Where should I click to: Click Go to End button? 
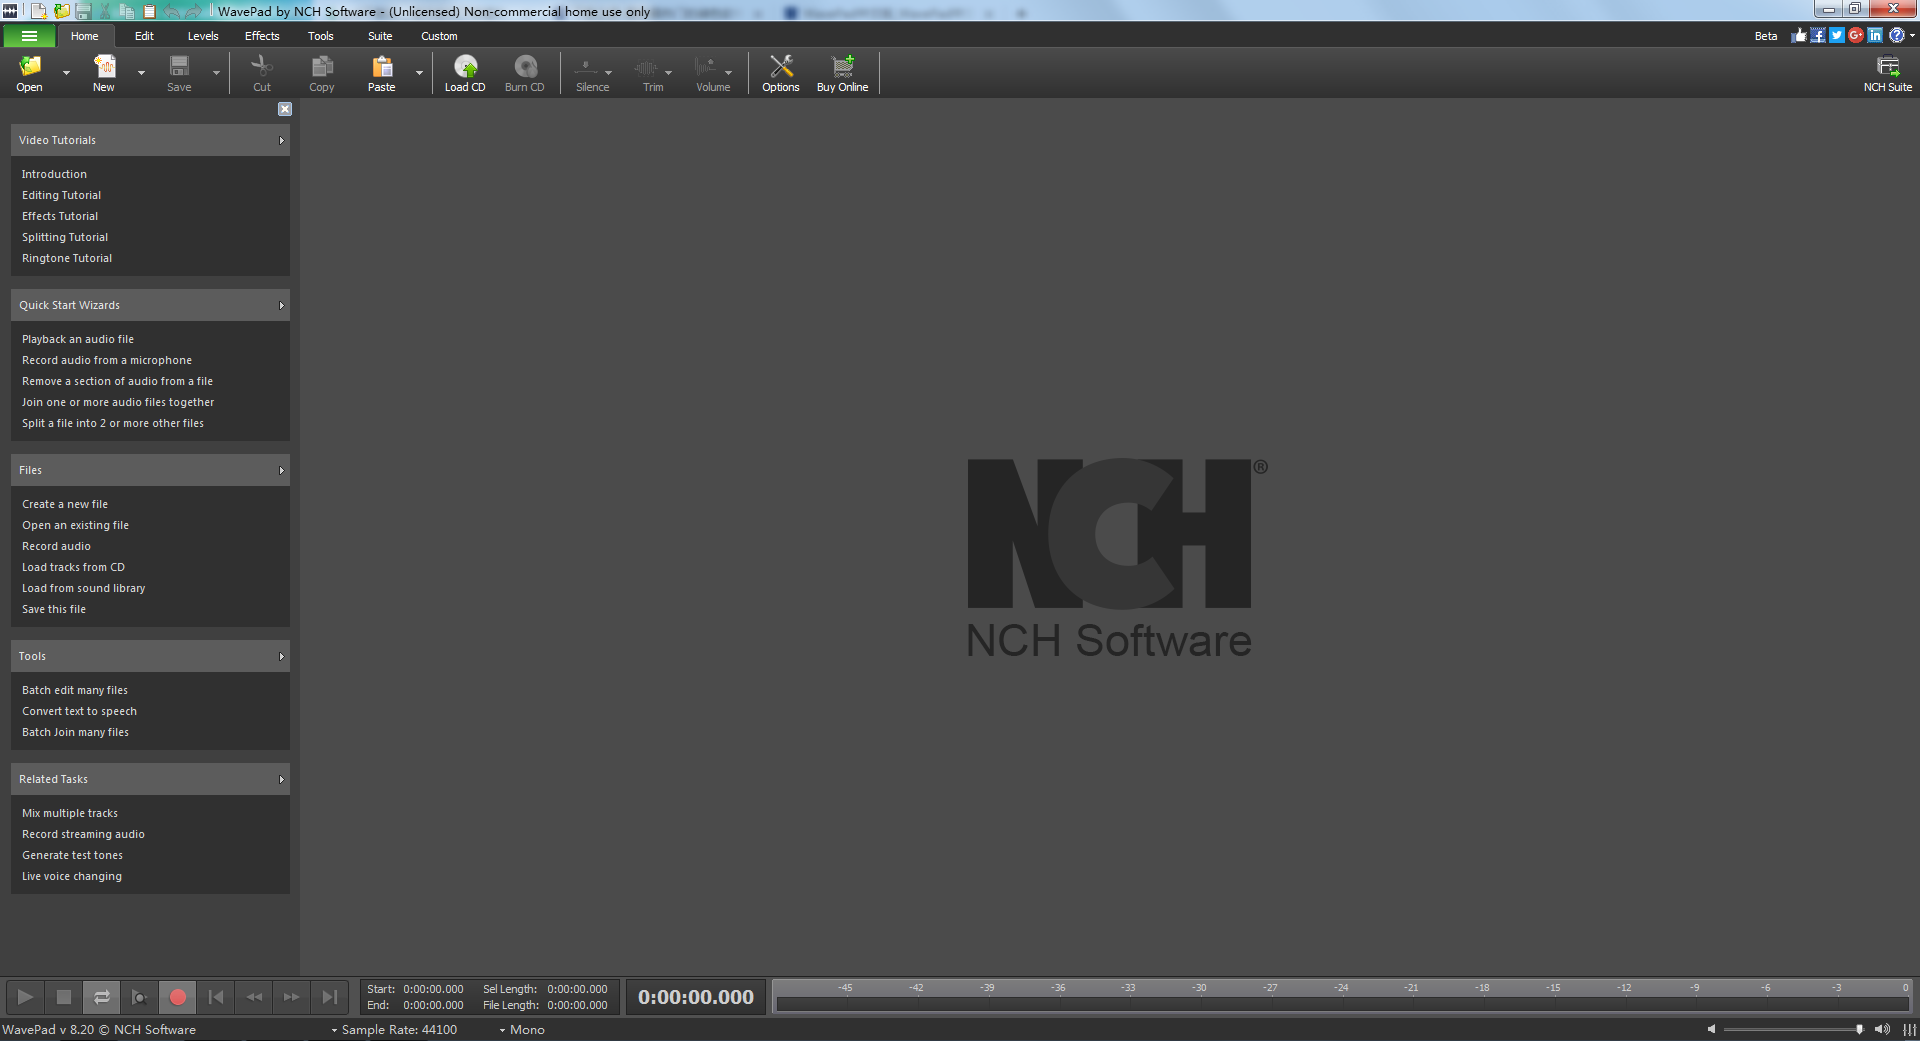pyautogui.click(x=330, y=997)
